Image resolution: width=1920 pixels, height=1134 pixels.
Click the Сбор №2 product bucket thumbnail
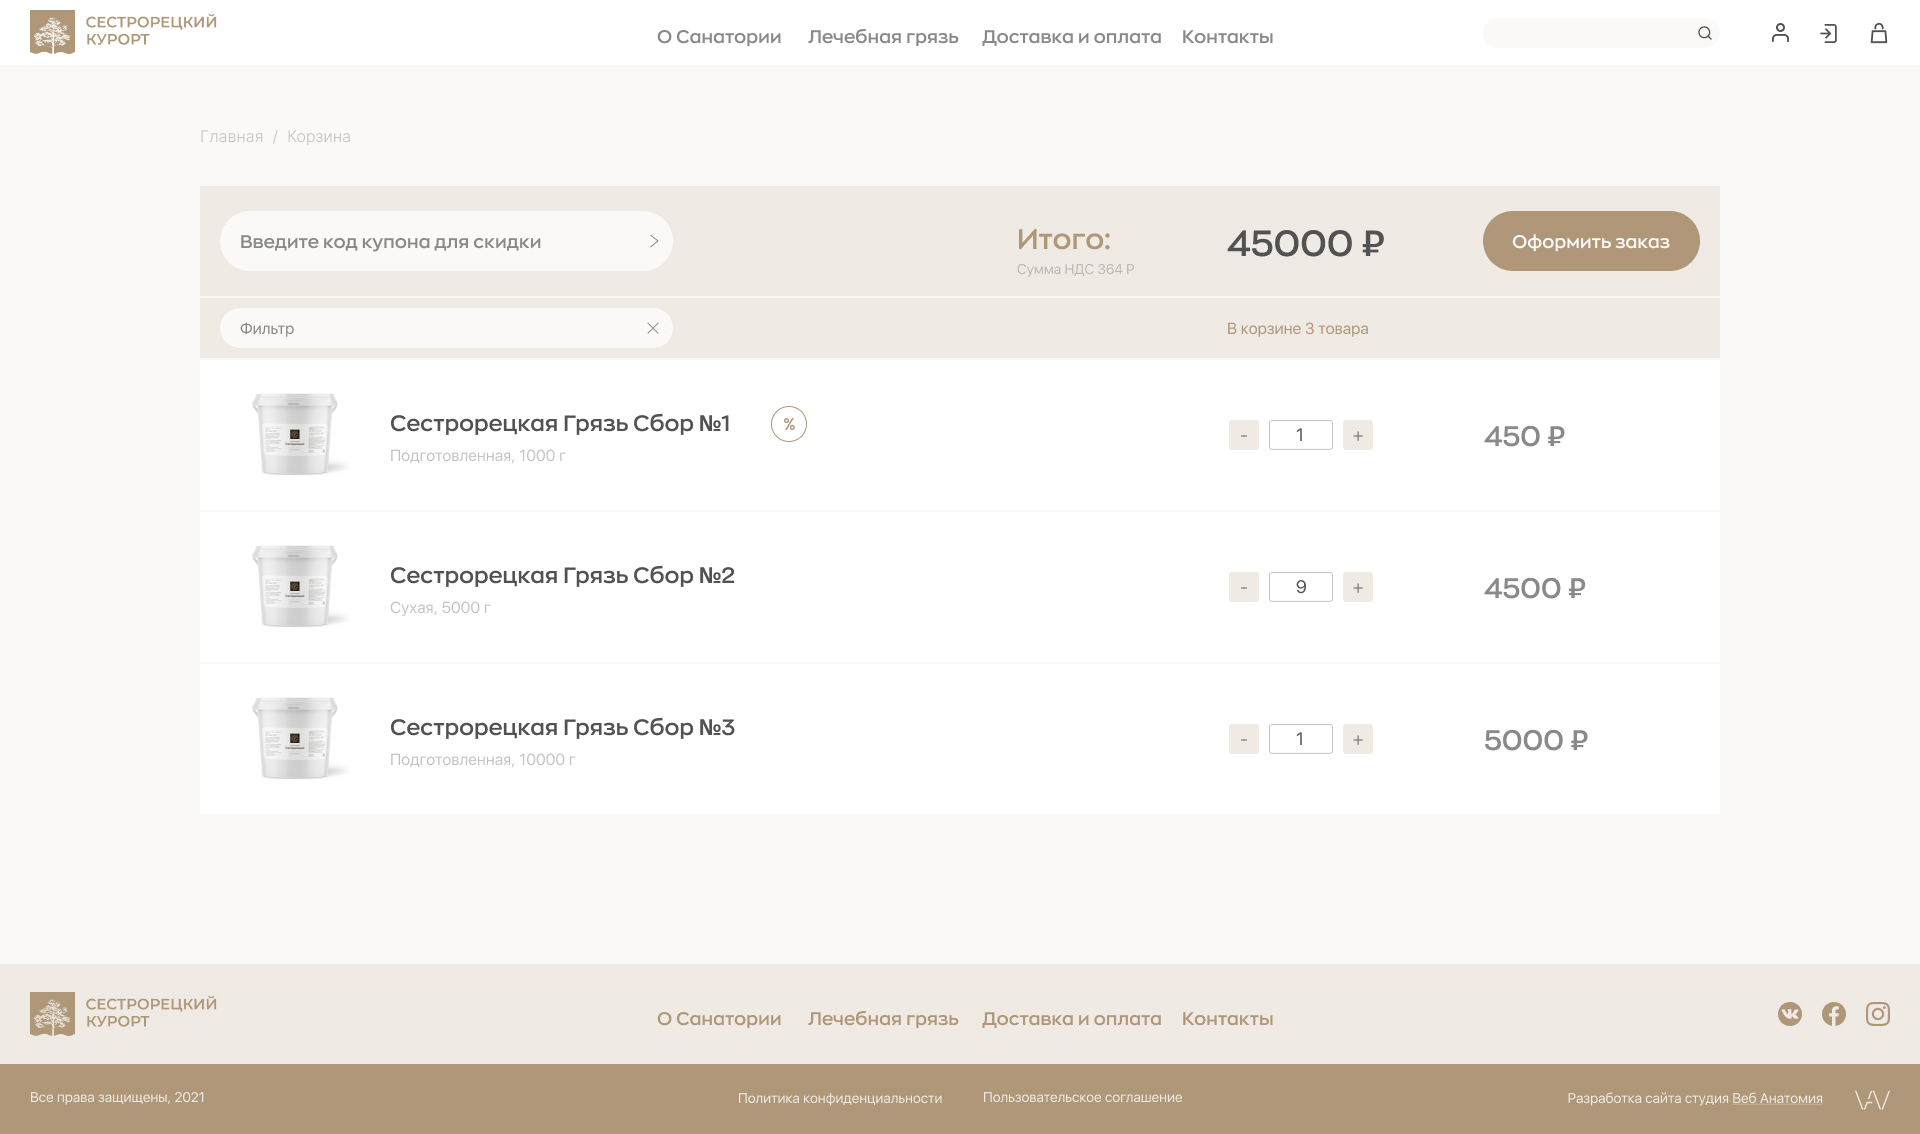(295, 587)
